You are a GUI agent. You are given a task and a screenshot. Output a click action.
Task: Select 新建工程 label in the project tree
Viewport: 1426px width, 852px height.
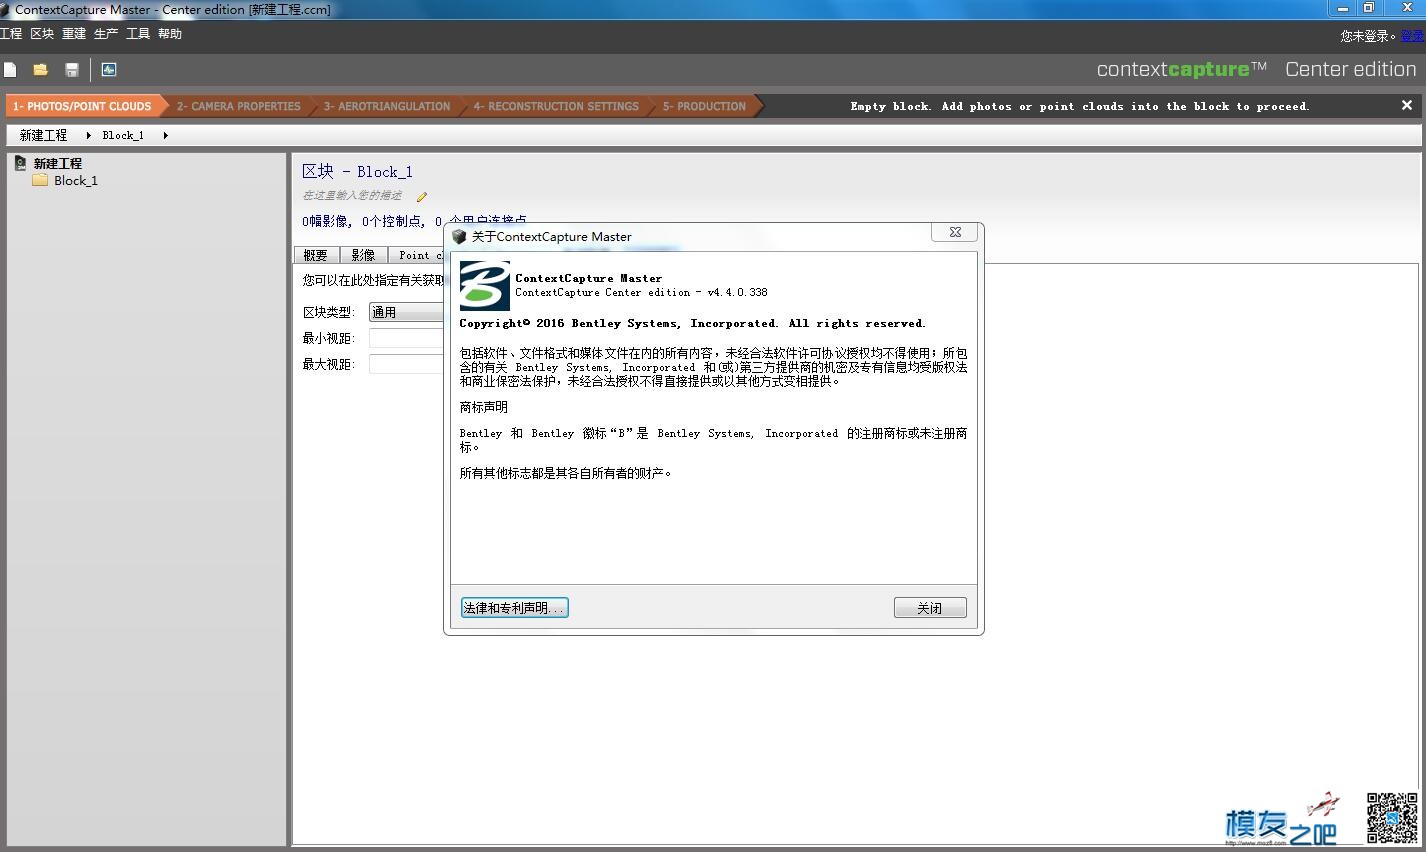click(x=58, y=163)
